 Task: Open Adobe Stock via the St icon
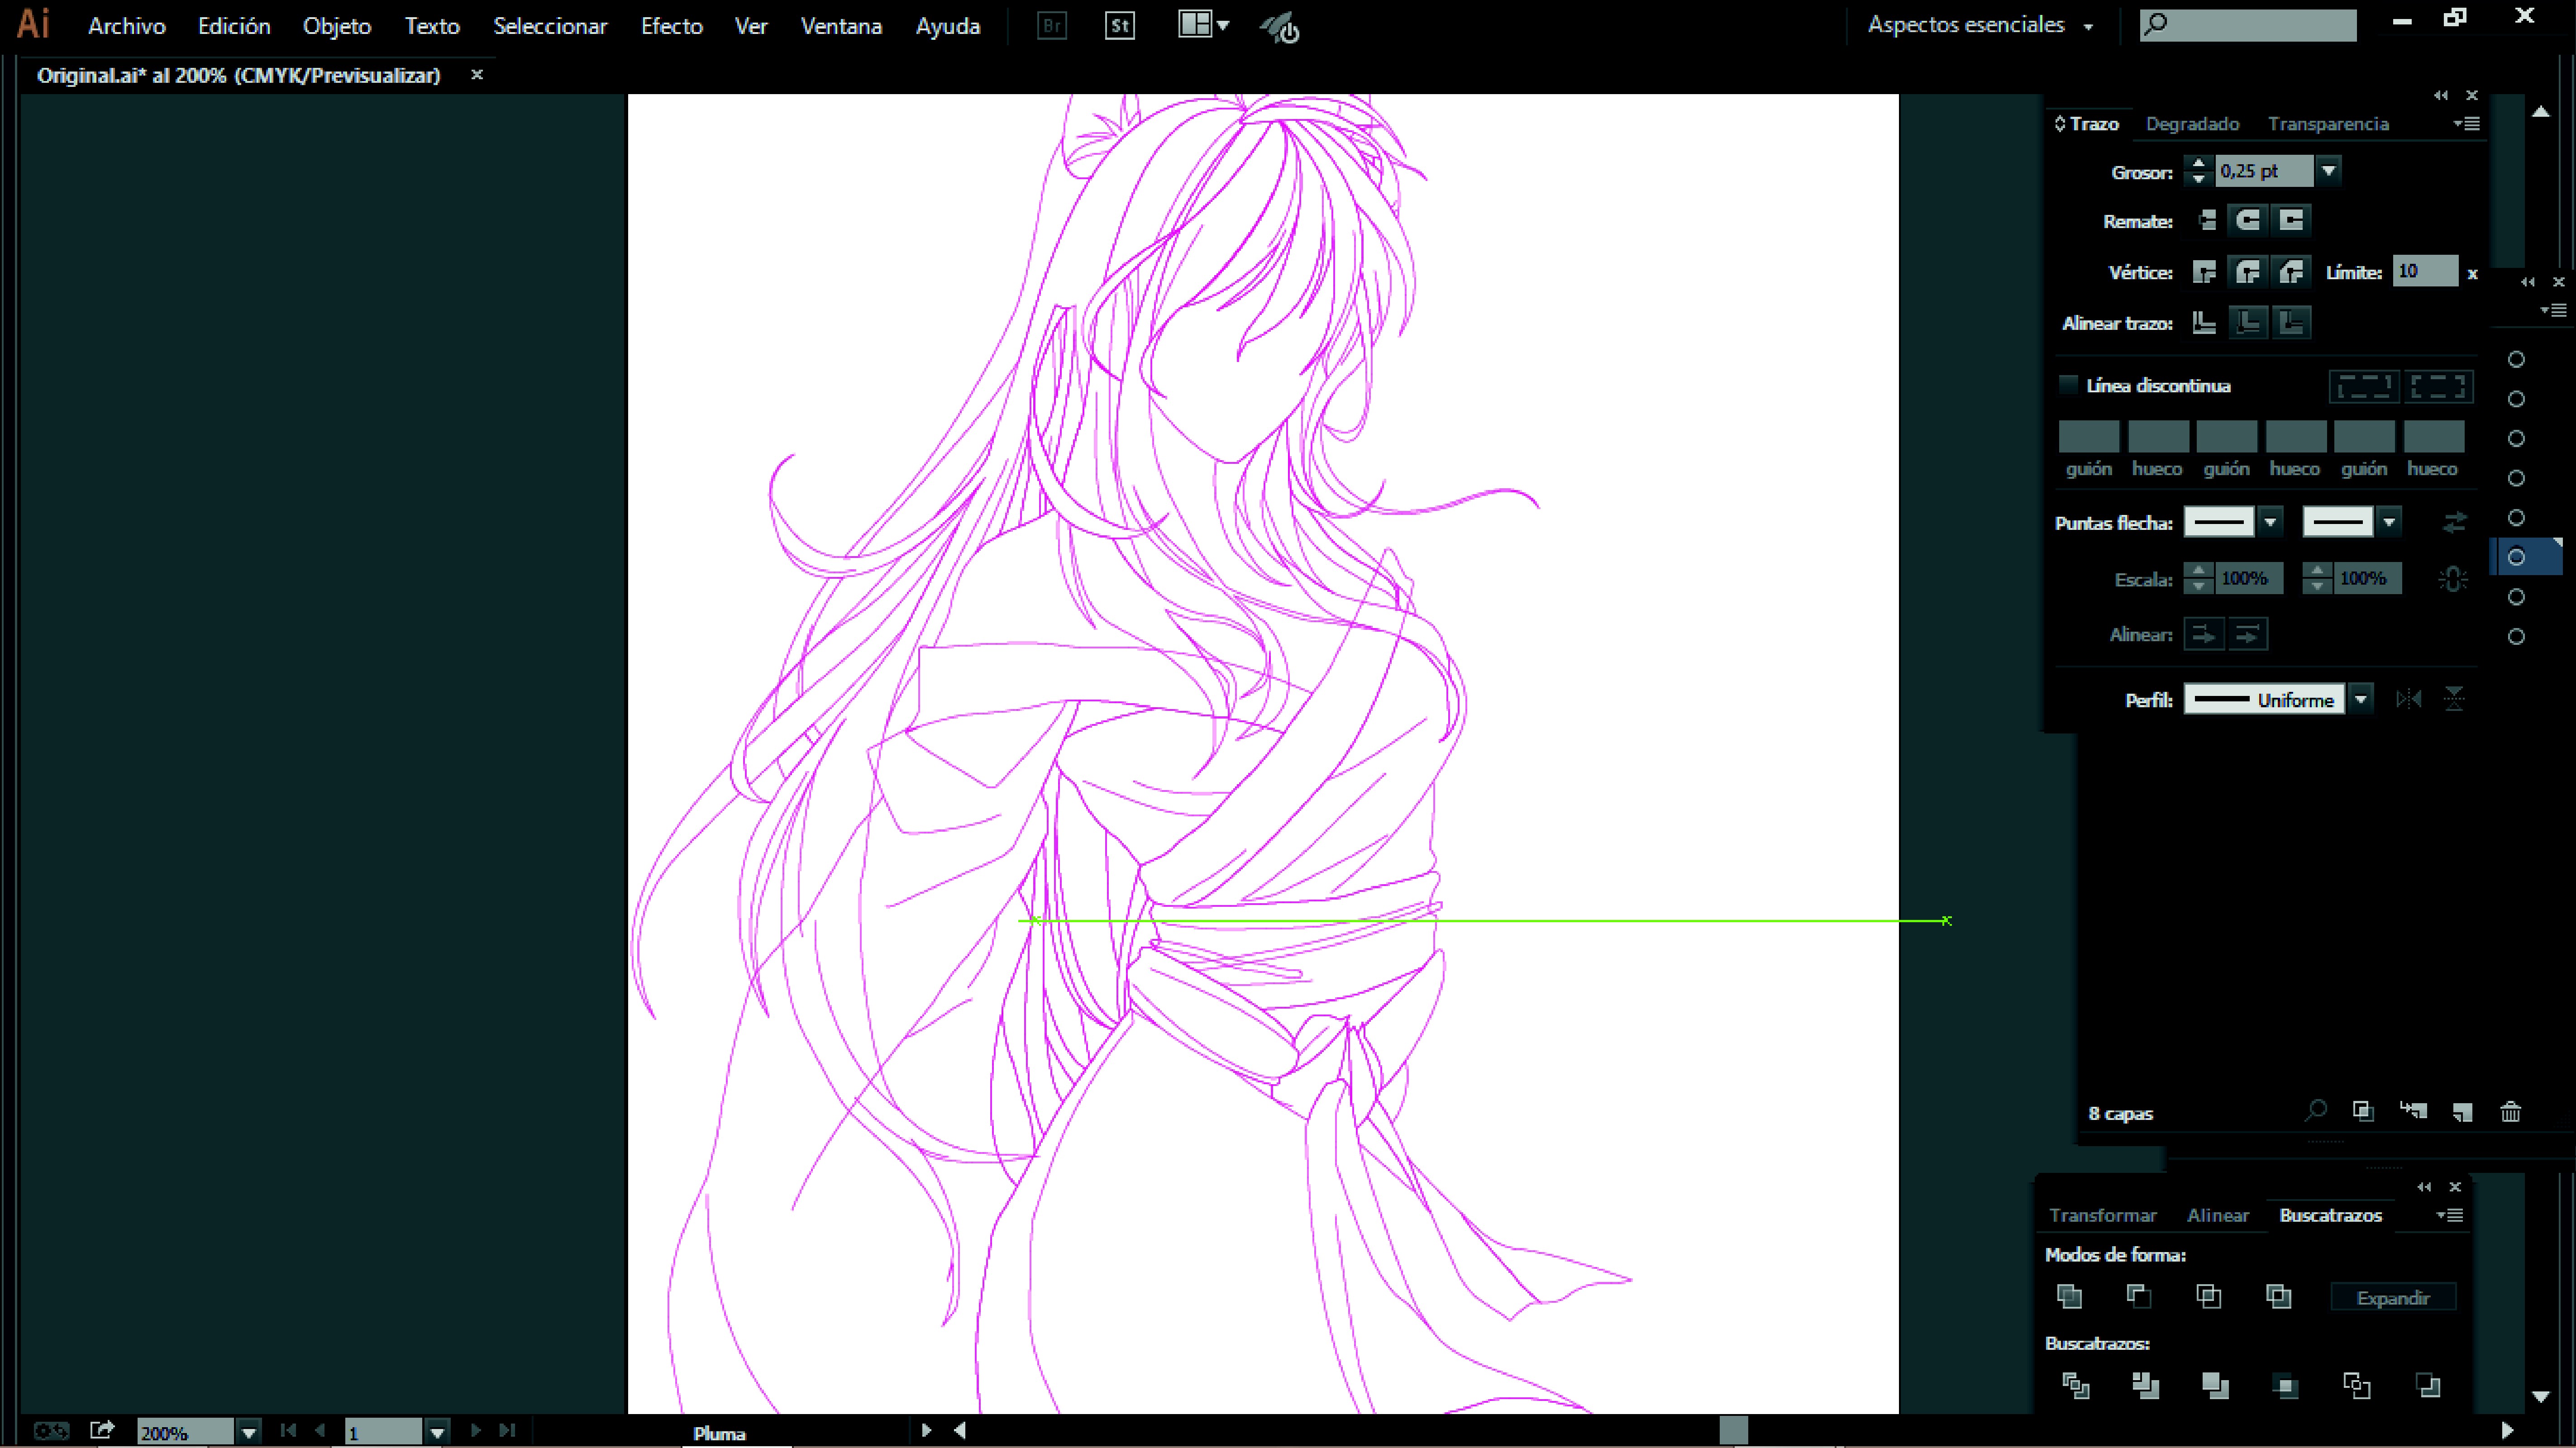coord(1119,26)
